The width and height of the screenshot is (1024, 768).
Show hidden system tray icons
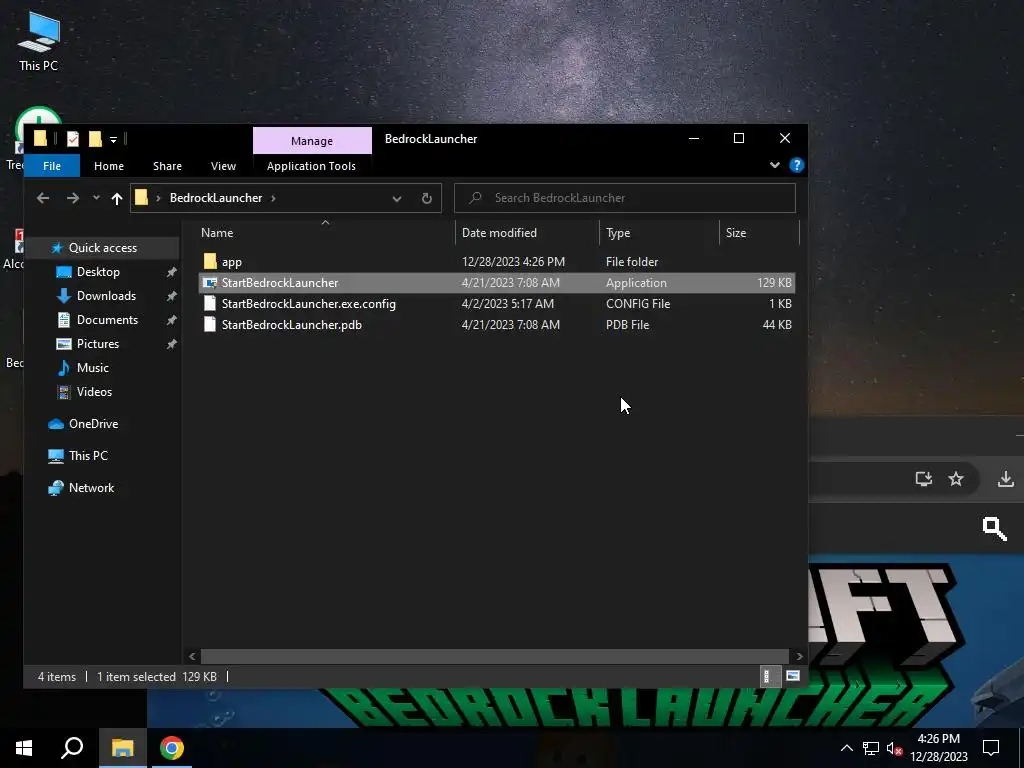(846, 748)
